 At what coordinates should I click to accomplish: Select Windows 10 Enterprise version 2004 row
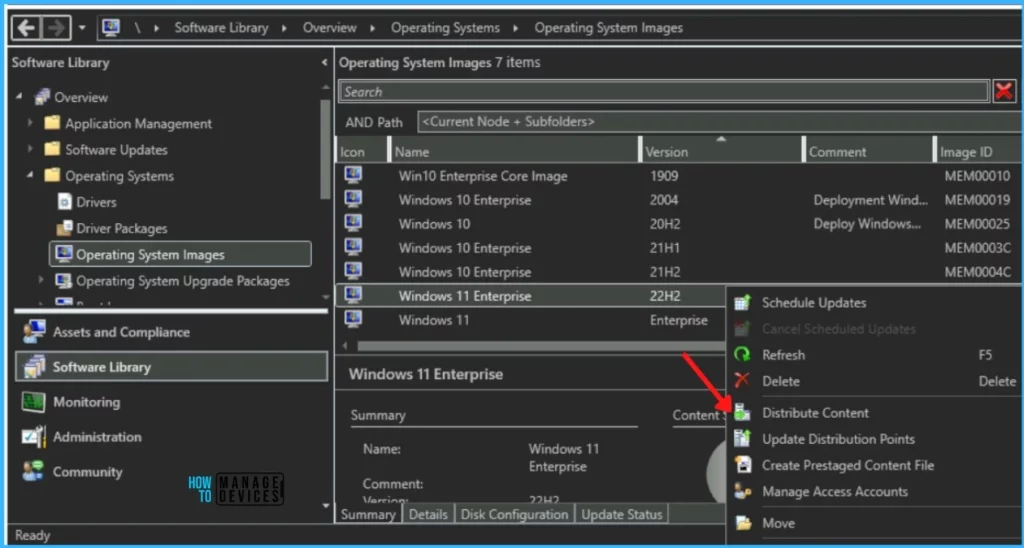tap(678, 200)
